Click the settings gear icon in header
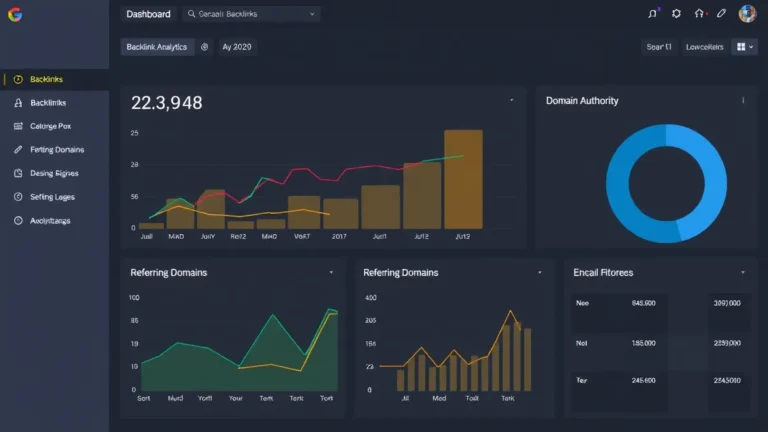The height and width of the screenshot is (432, 768). tap(676, 14)
